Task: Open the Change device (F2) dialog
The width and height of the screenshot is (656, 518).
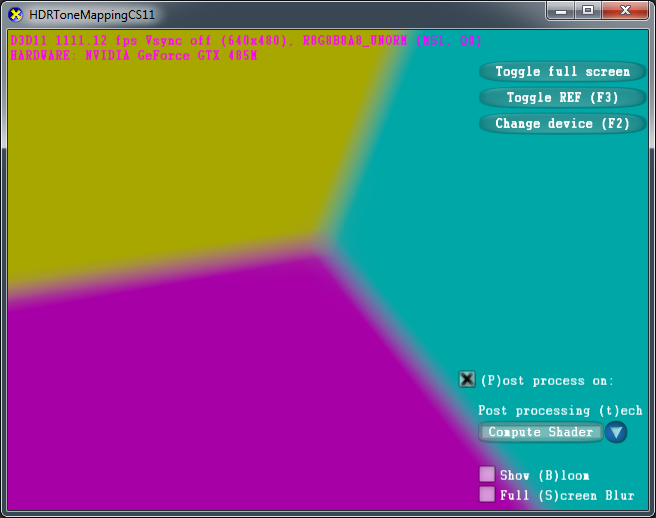Action: click(562, 124)
